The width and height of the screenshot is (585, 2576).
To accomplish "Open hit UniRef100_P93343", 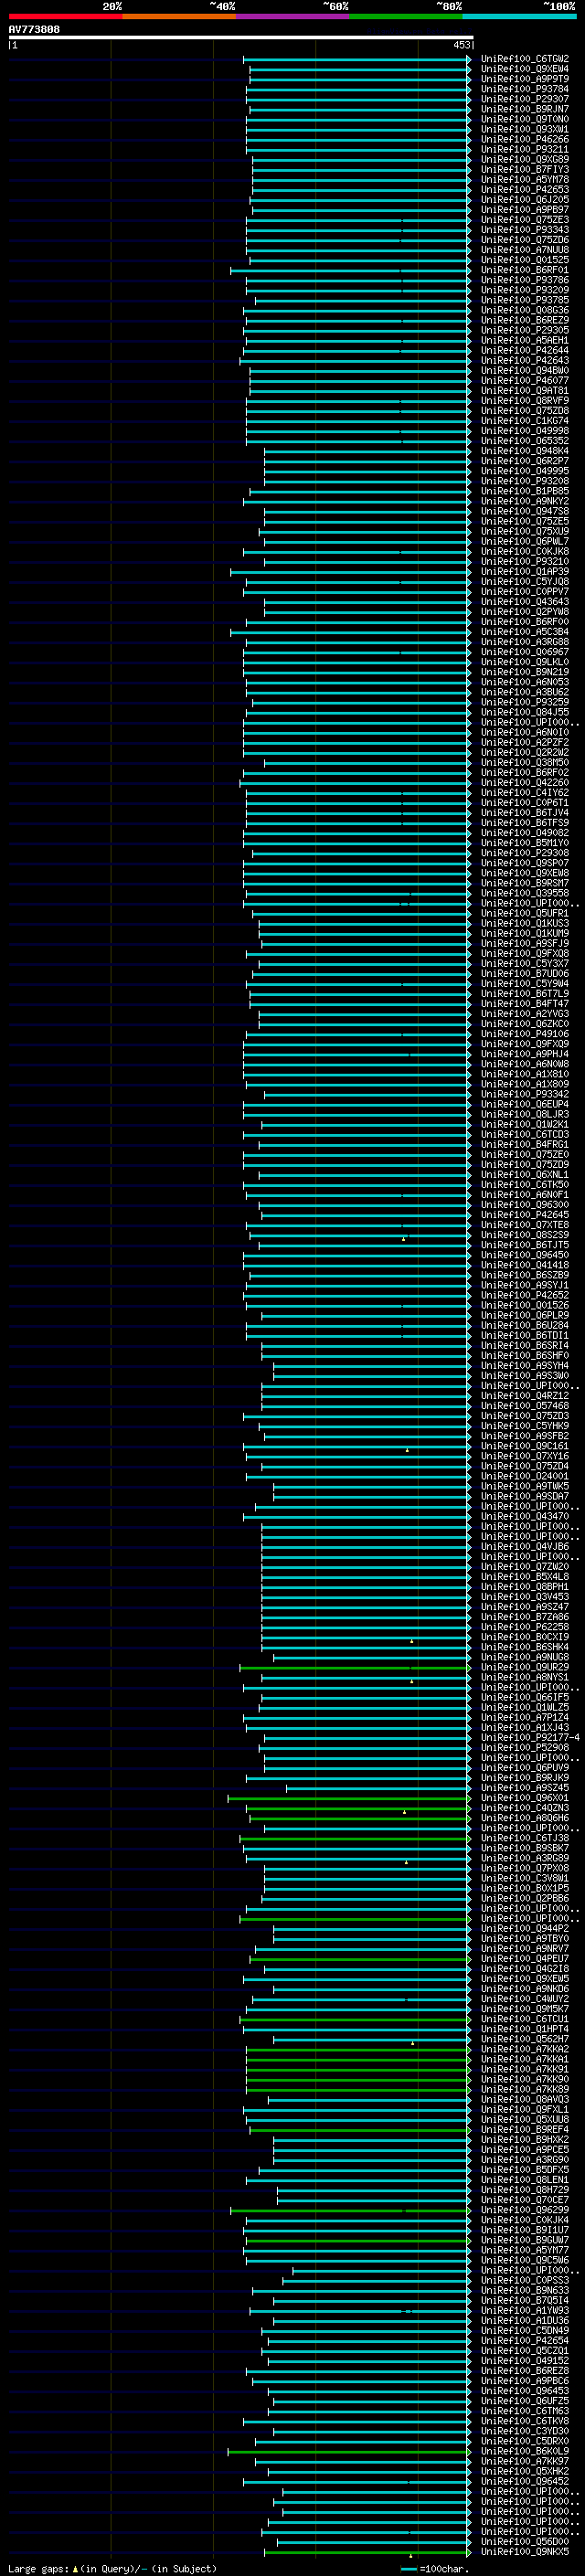I will pyautogui.click(x=525, y=230).
